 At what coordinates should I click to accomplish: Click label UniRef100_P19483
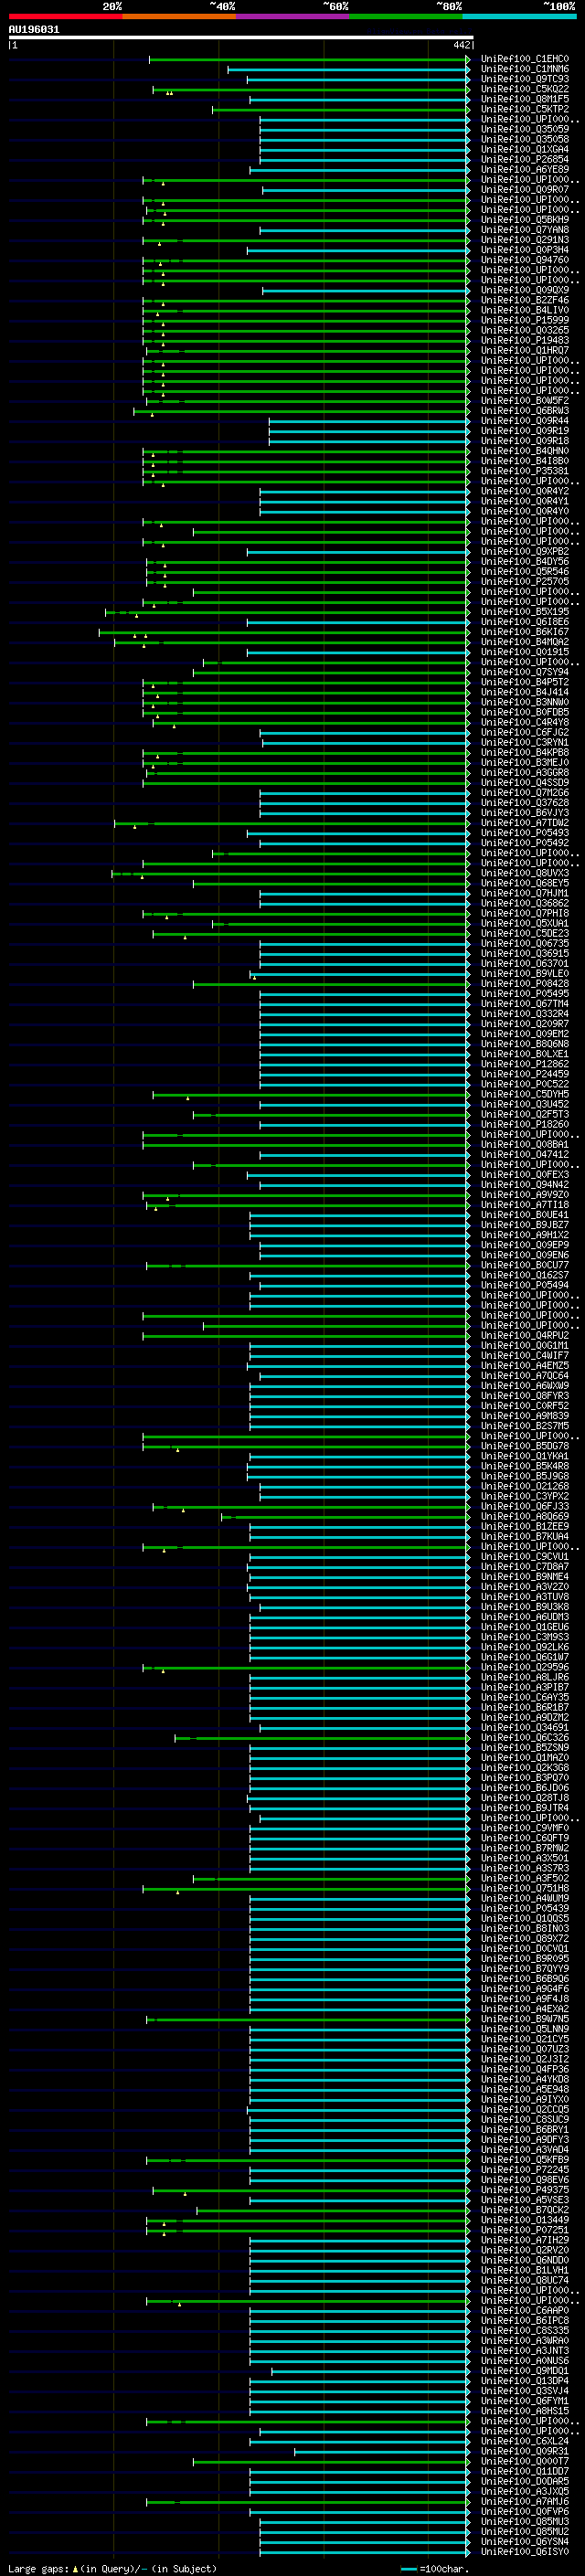pyautogui.click(x=524, y=340)
